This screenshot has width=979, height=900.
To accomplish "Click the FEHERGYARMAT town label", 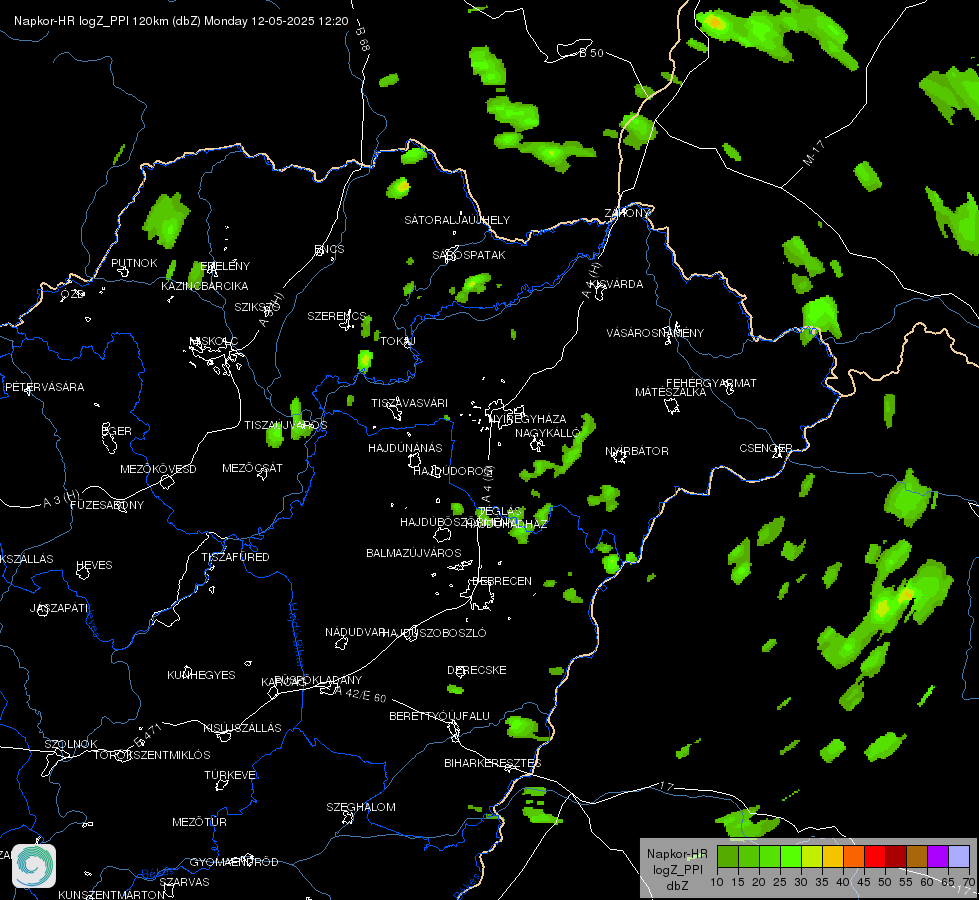I will pyautogui.click(x=711, y=383).
